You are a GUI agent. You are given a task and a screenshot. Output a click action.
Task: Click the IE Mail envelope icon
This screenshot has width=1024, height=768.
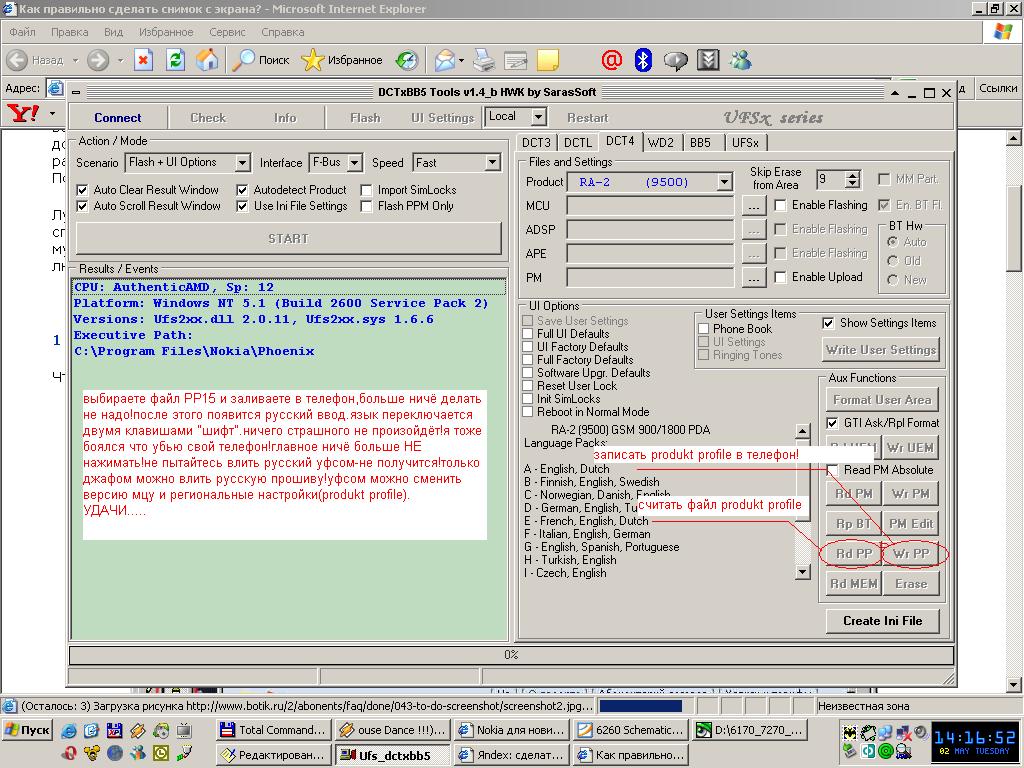(445, 60)
